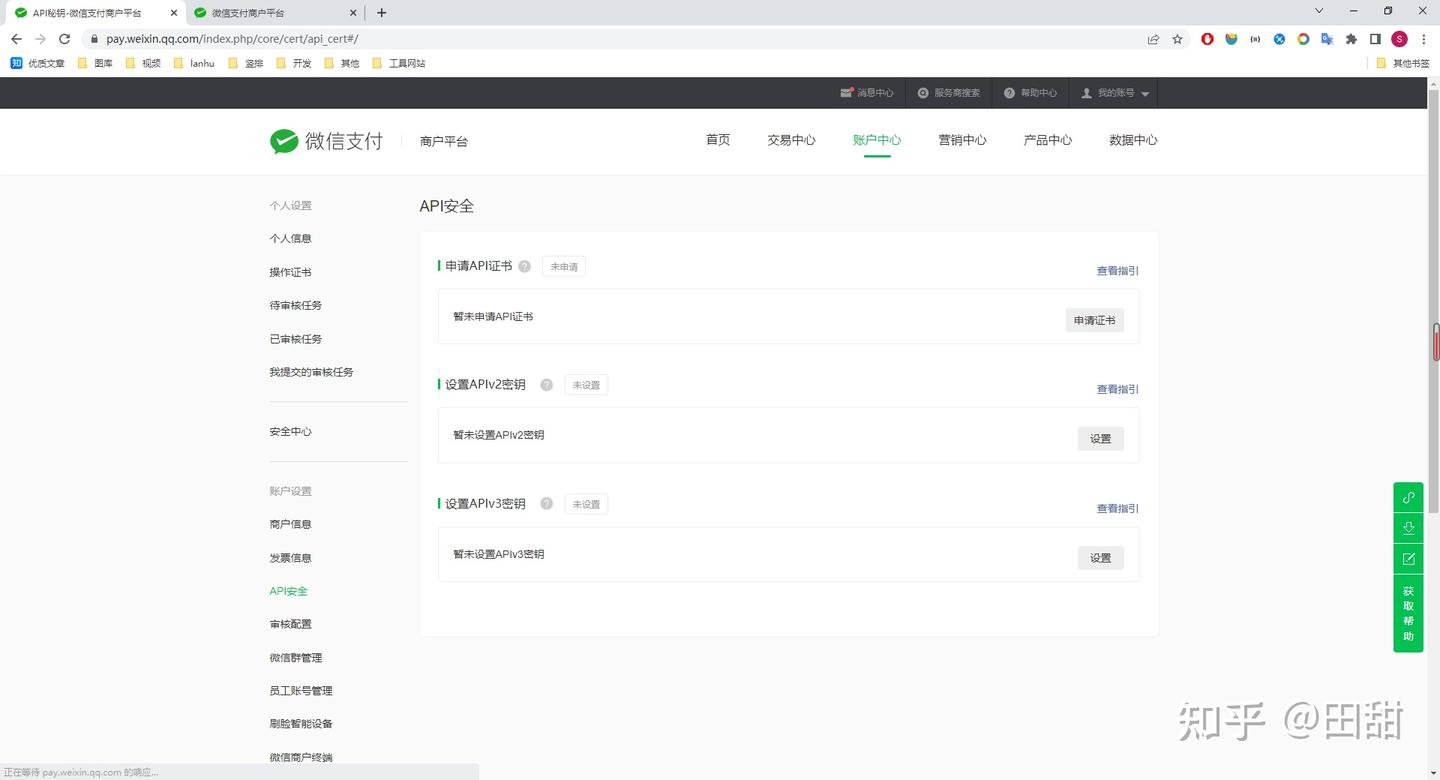This screenshot has width=1440, height=780.
Task: Open 消息中心 in the top bar
Action: pyautogui.click(x=867, y=93)
